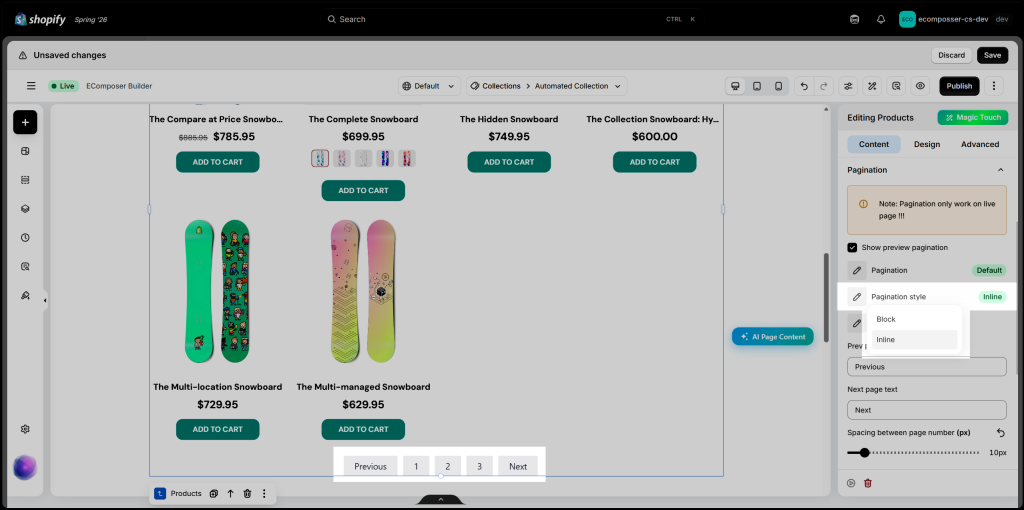Click the spacing between page number slider
This screenshot has height=510, width=1024.
(x=913, y=453)
